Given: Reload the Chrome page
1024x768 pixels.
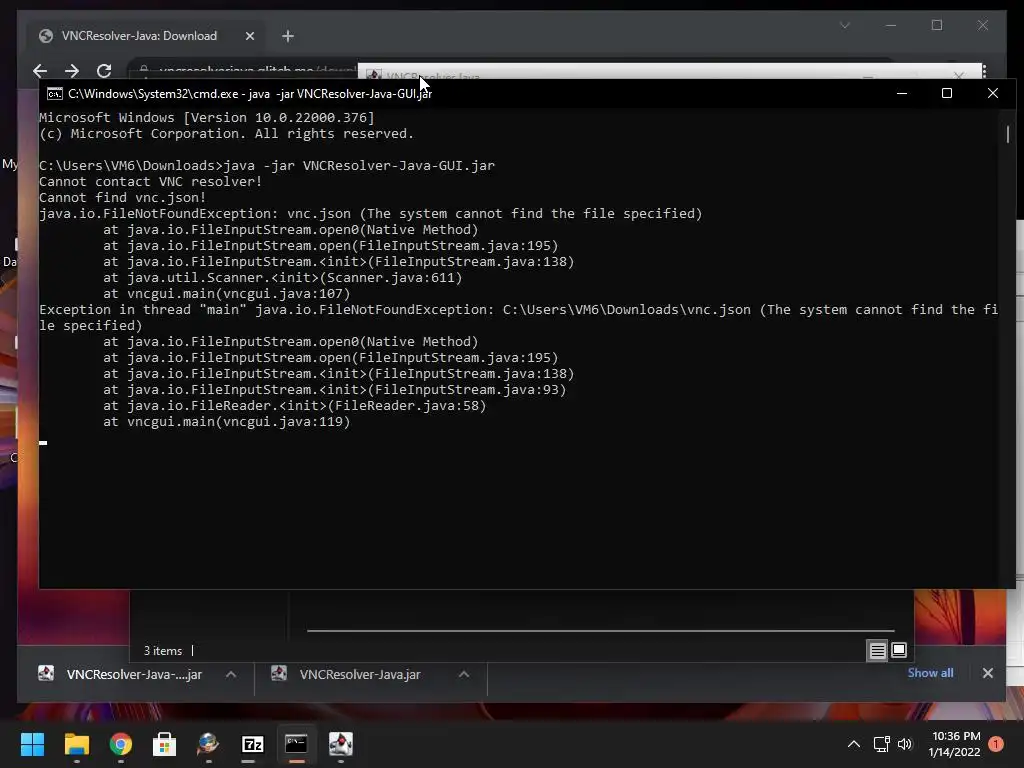Looking at the screenshot, I should (104, 71).
